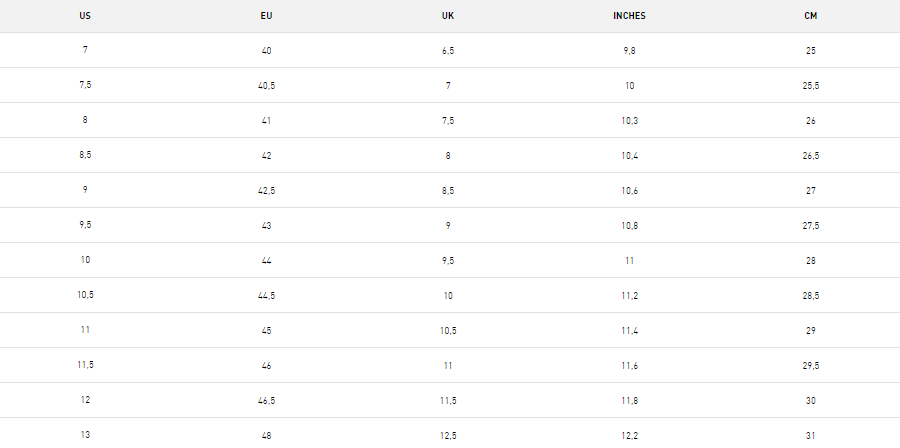
Task: Select EU size 40,5 cell
Action: tap(266, 85)
